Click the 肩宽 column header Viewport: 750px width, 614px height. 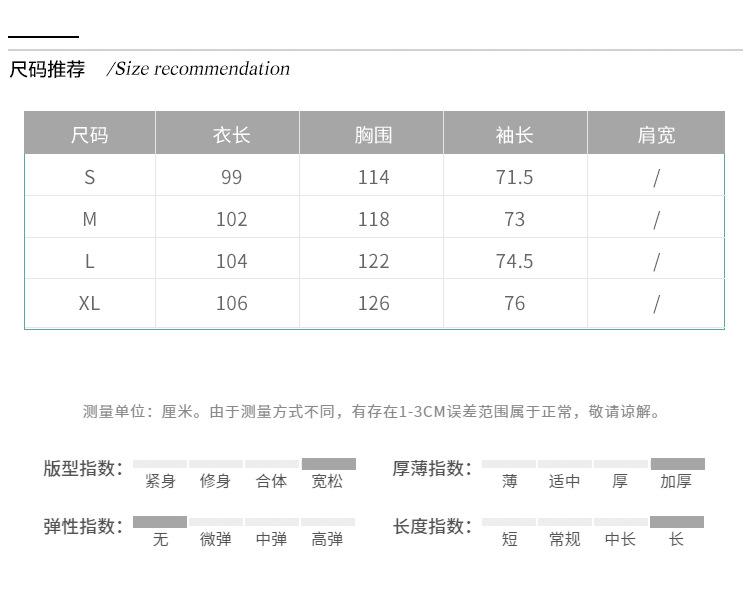tap(656, 134)
